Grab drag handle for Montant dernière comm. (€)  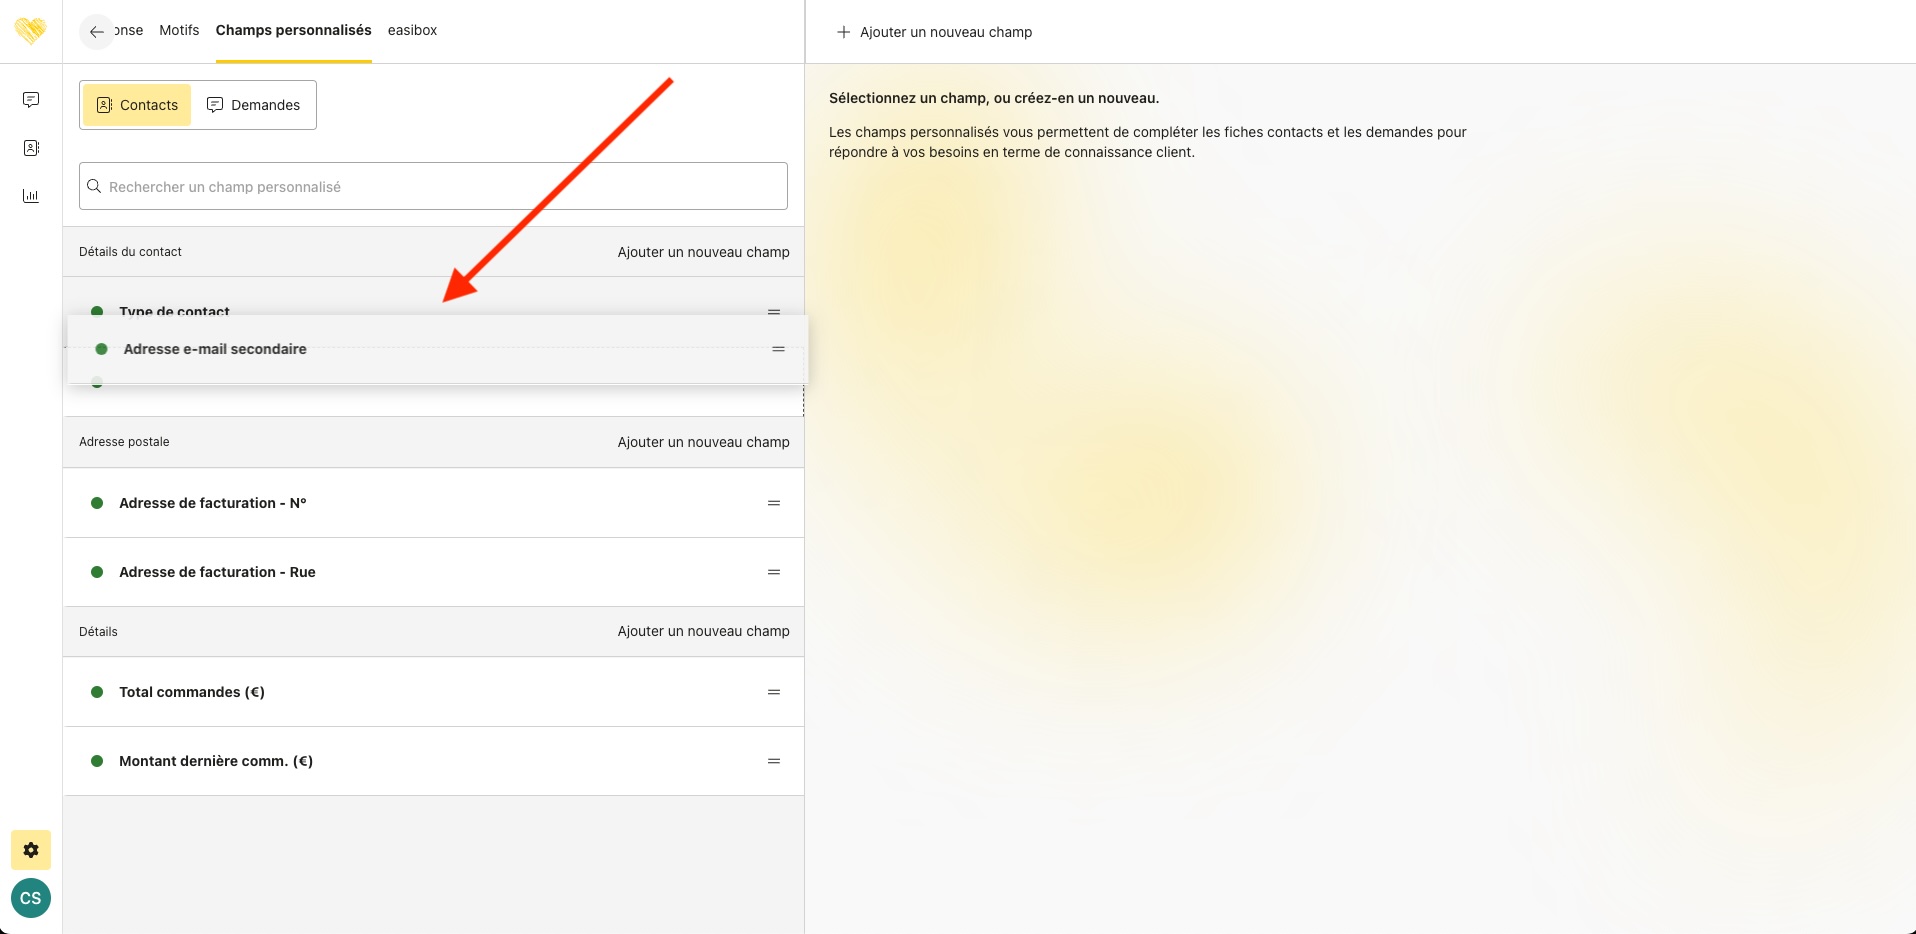[773, 761]
